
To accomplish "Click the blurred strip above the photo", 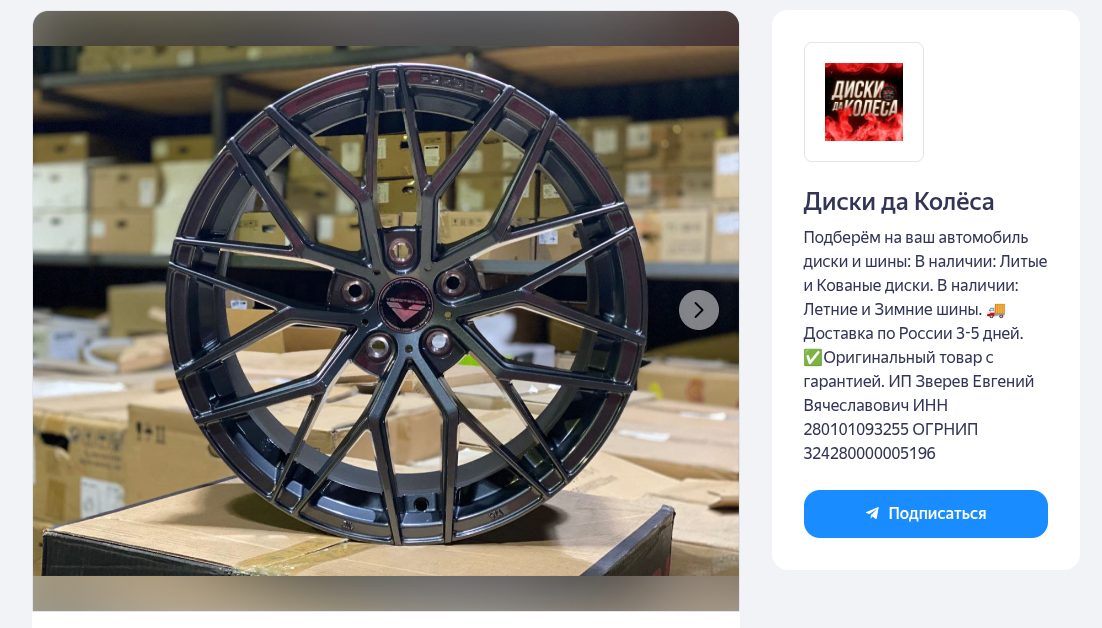I will (x=386, y=29).
